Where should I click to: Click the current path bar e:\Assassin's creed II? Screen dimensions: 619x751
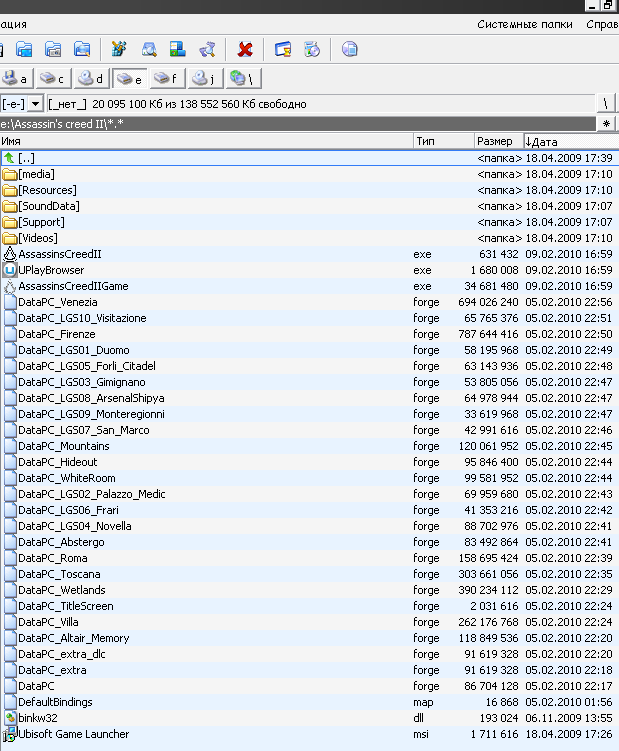pyautogui.click(x=298, y=124)
